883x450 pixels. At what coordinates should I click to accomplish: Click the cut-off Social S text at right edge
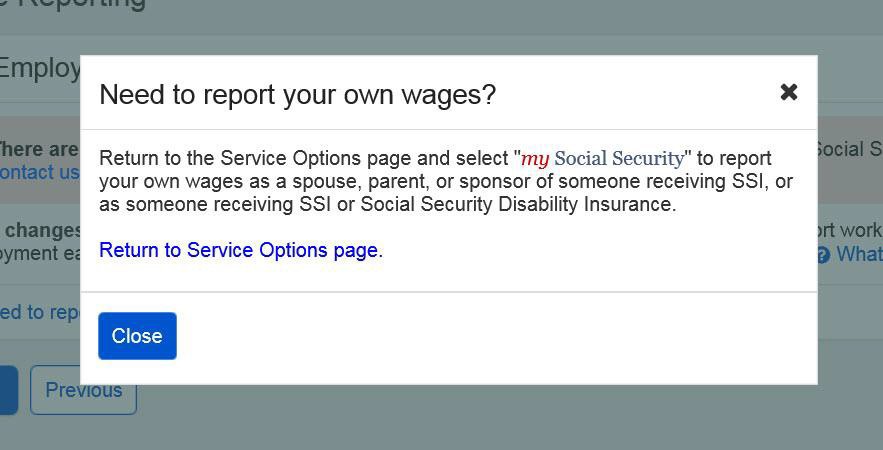tap(849, 149)
